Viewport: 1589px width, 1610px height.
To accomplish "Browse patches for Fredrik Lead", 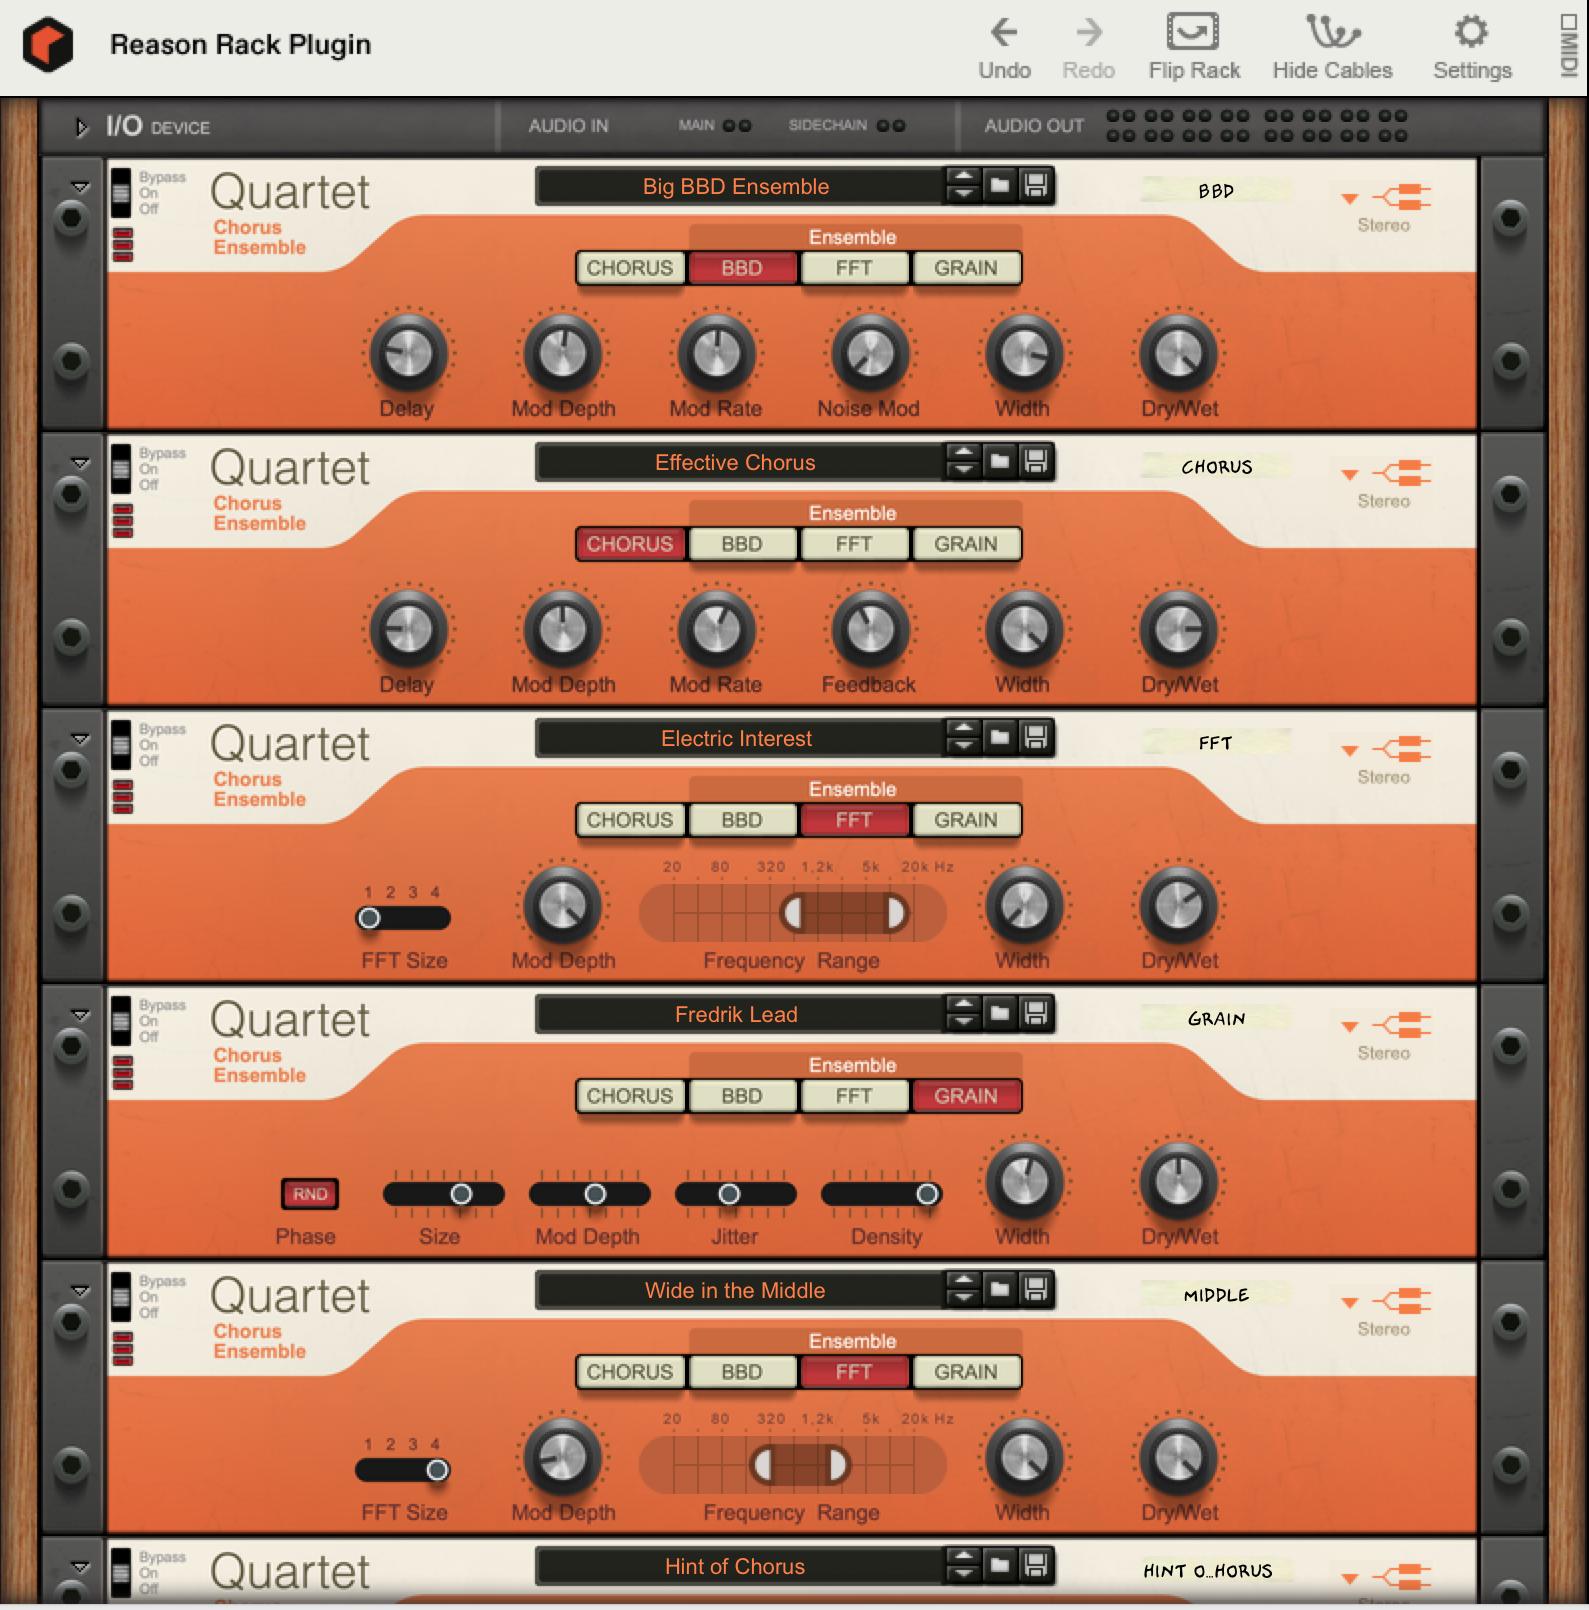I will click(x=999, y=1013).
